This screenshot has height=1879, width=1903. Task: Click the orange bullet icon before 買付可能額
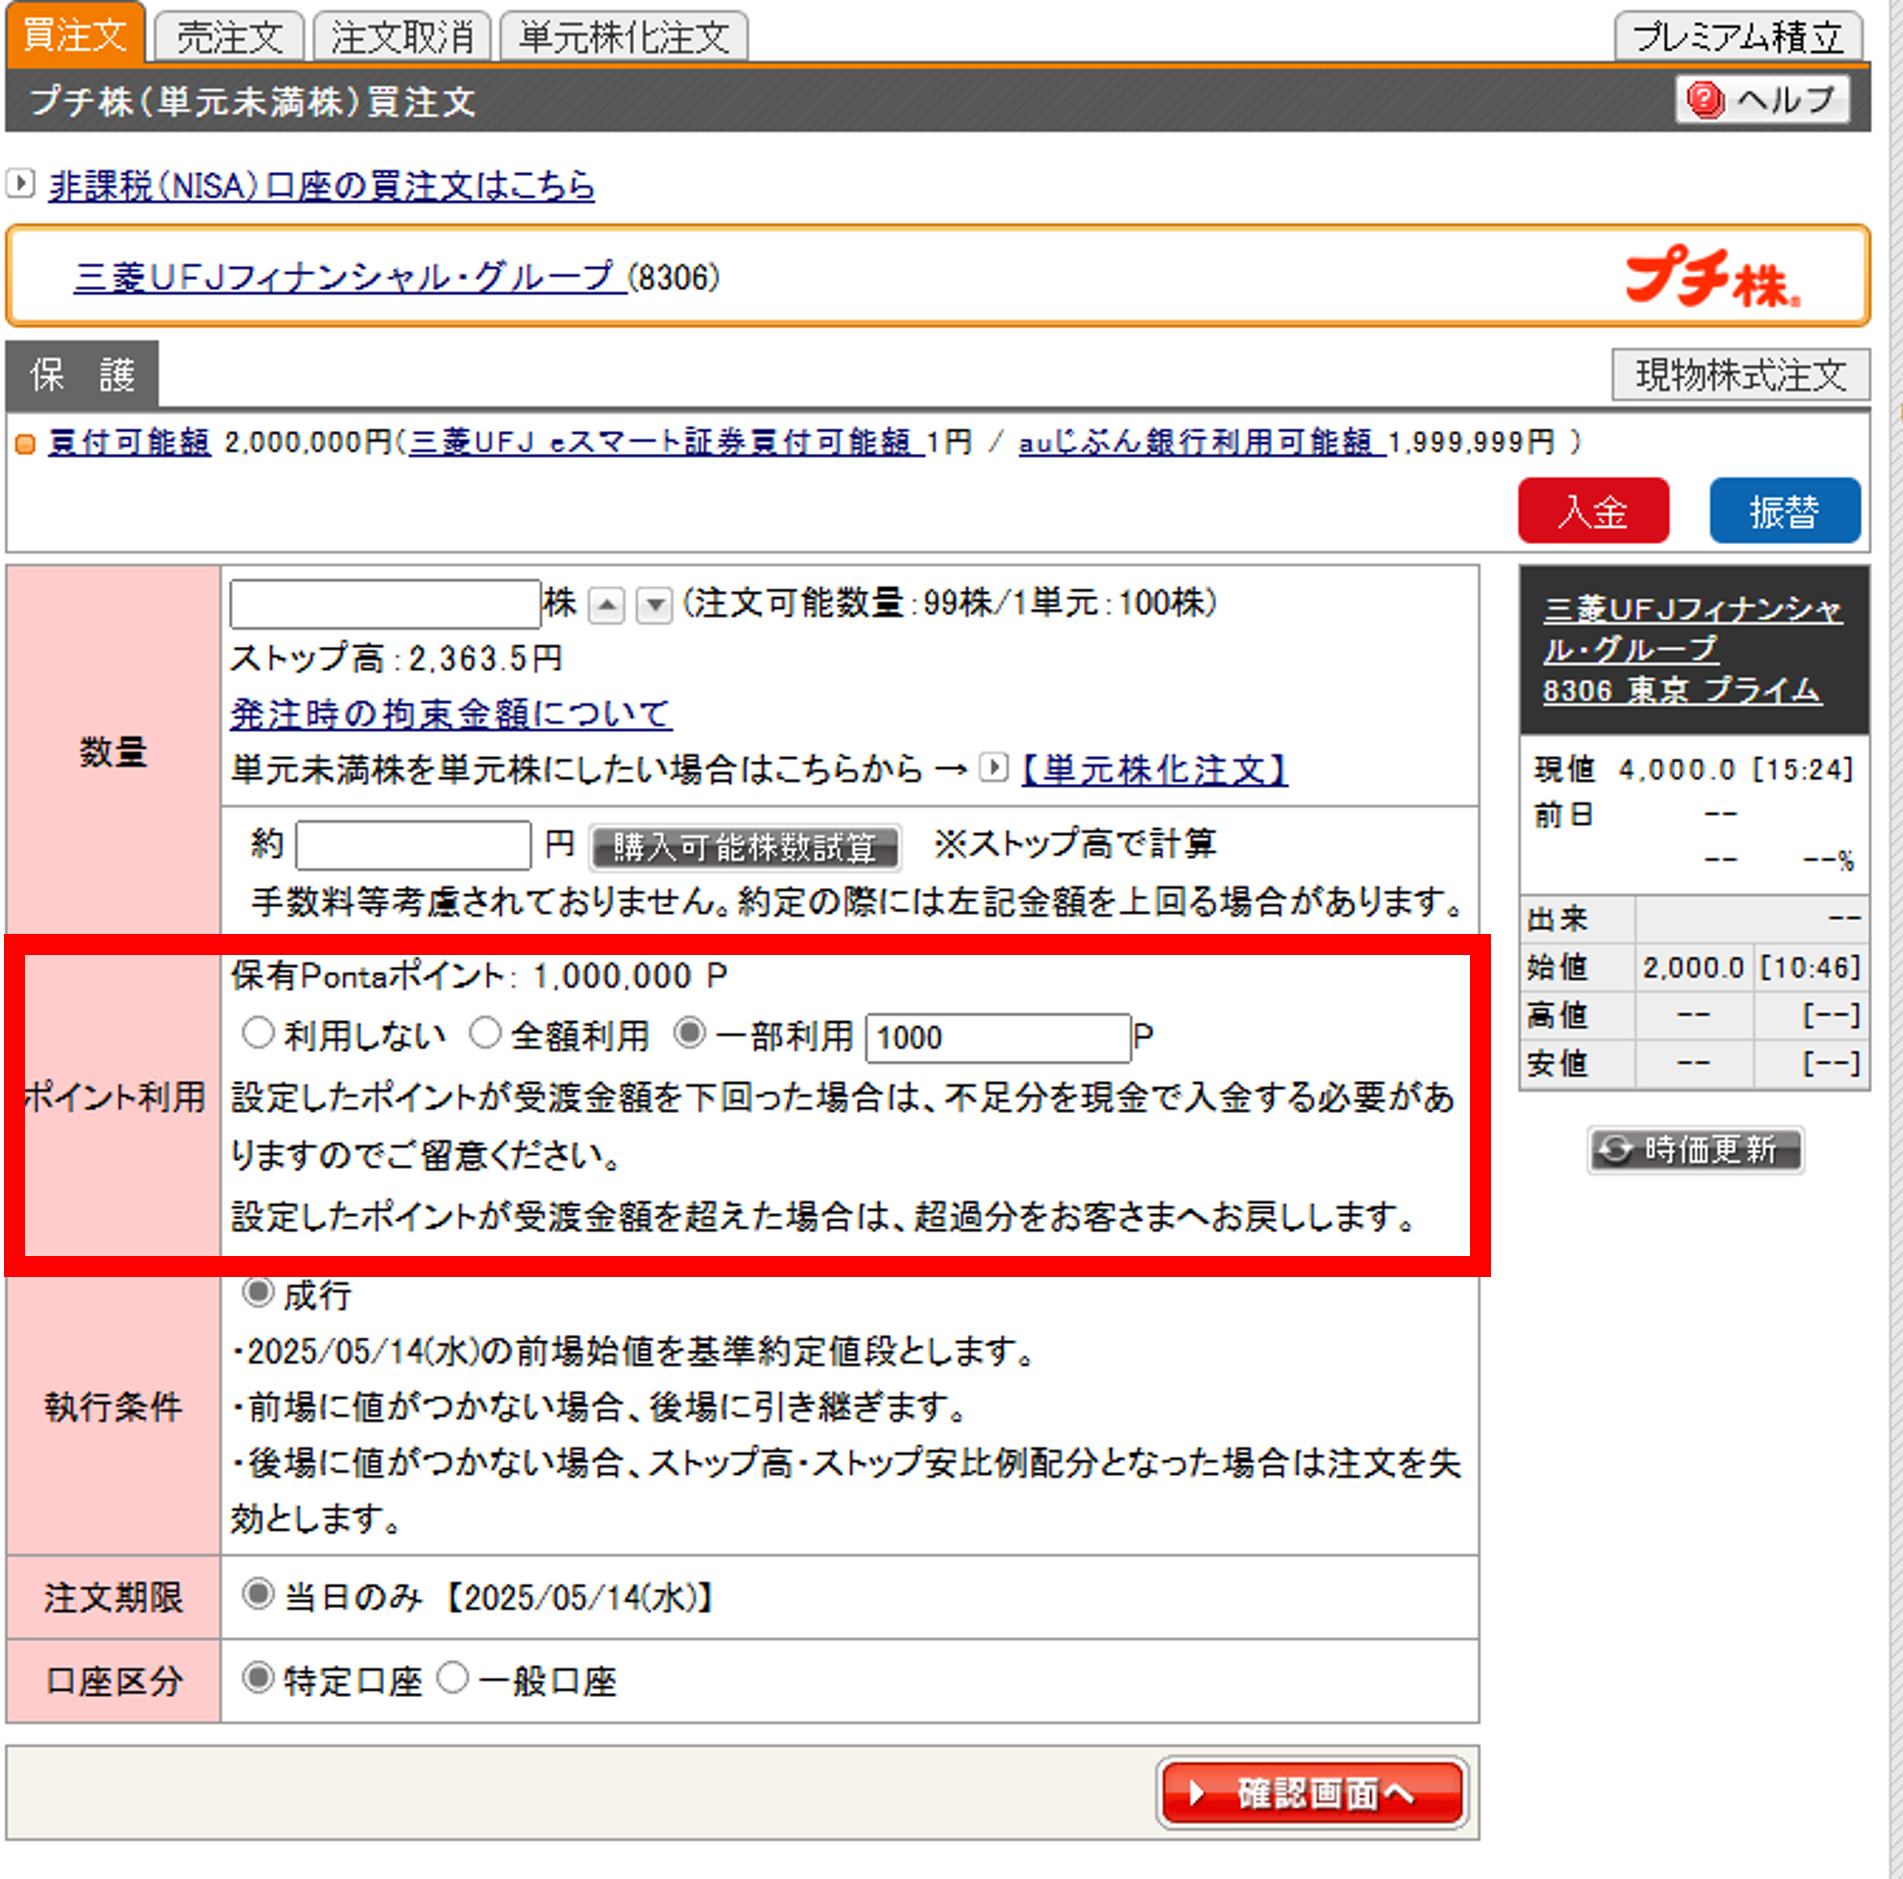click(x=25, y=443)
